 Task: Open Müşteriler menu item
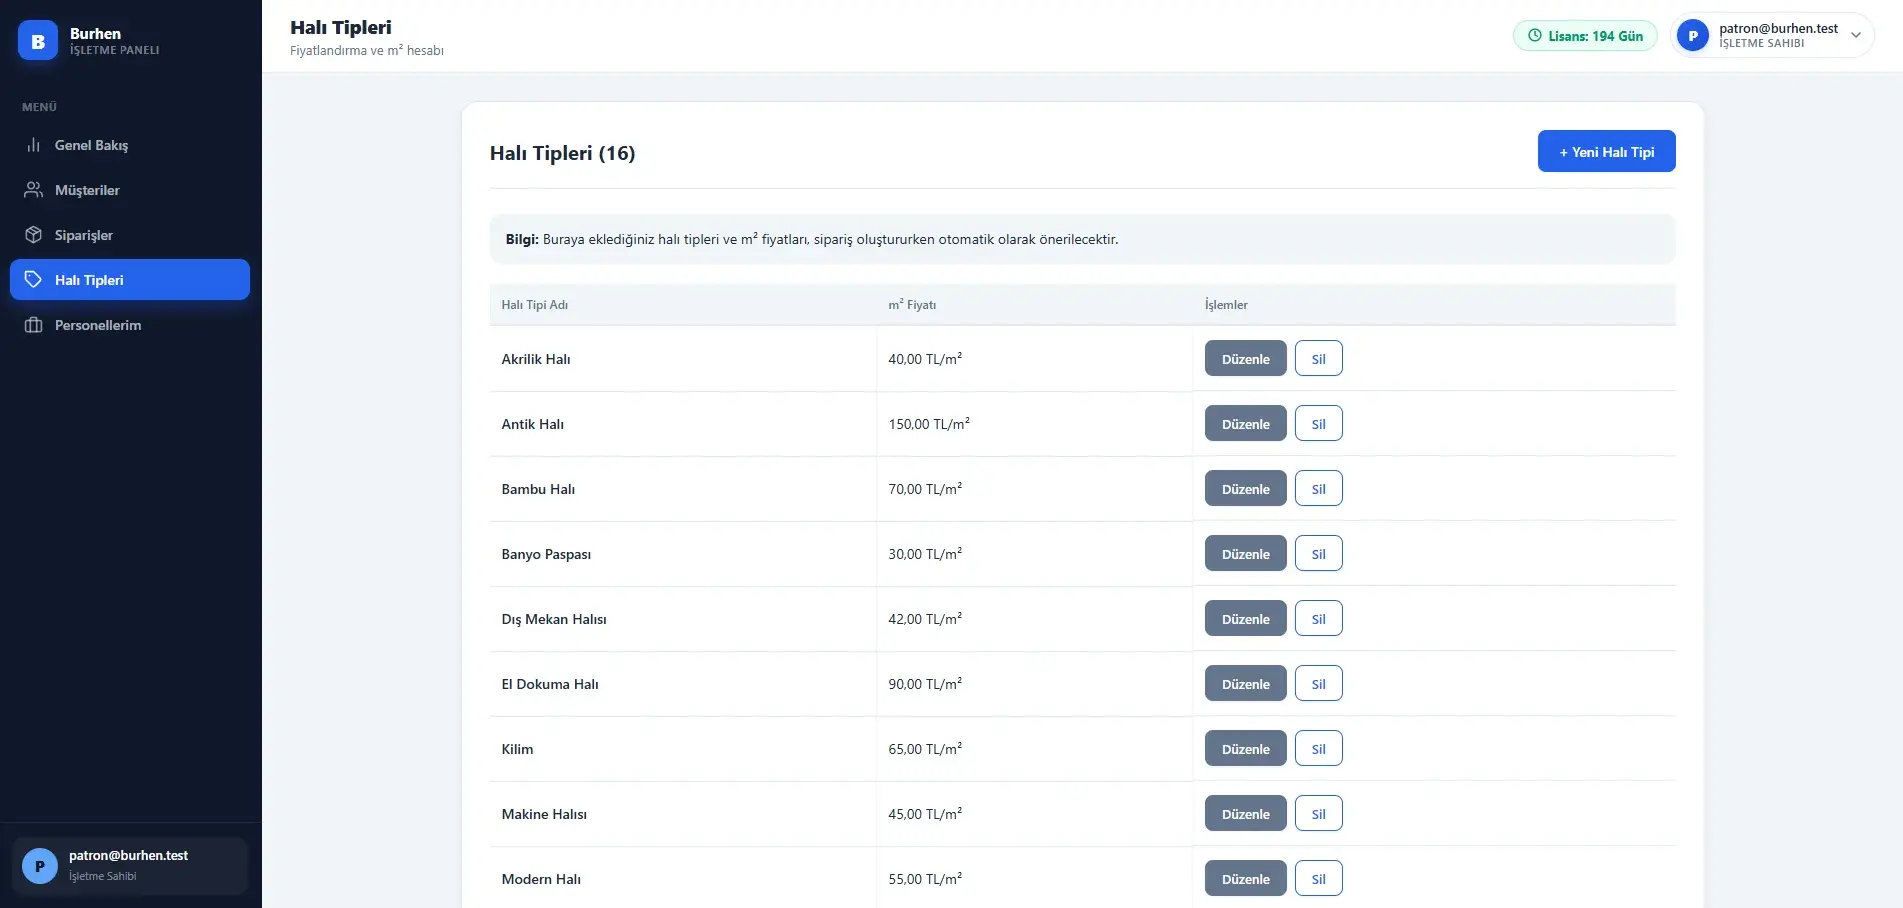click(x=130, y=190)
